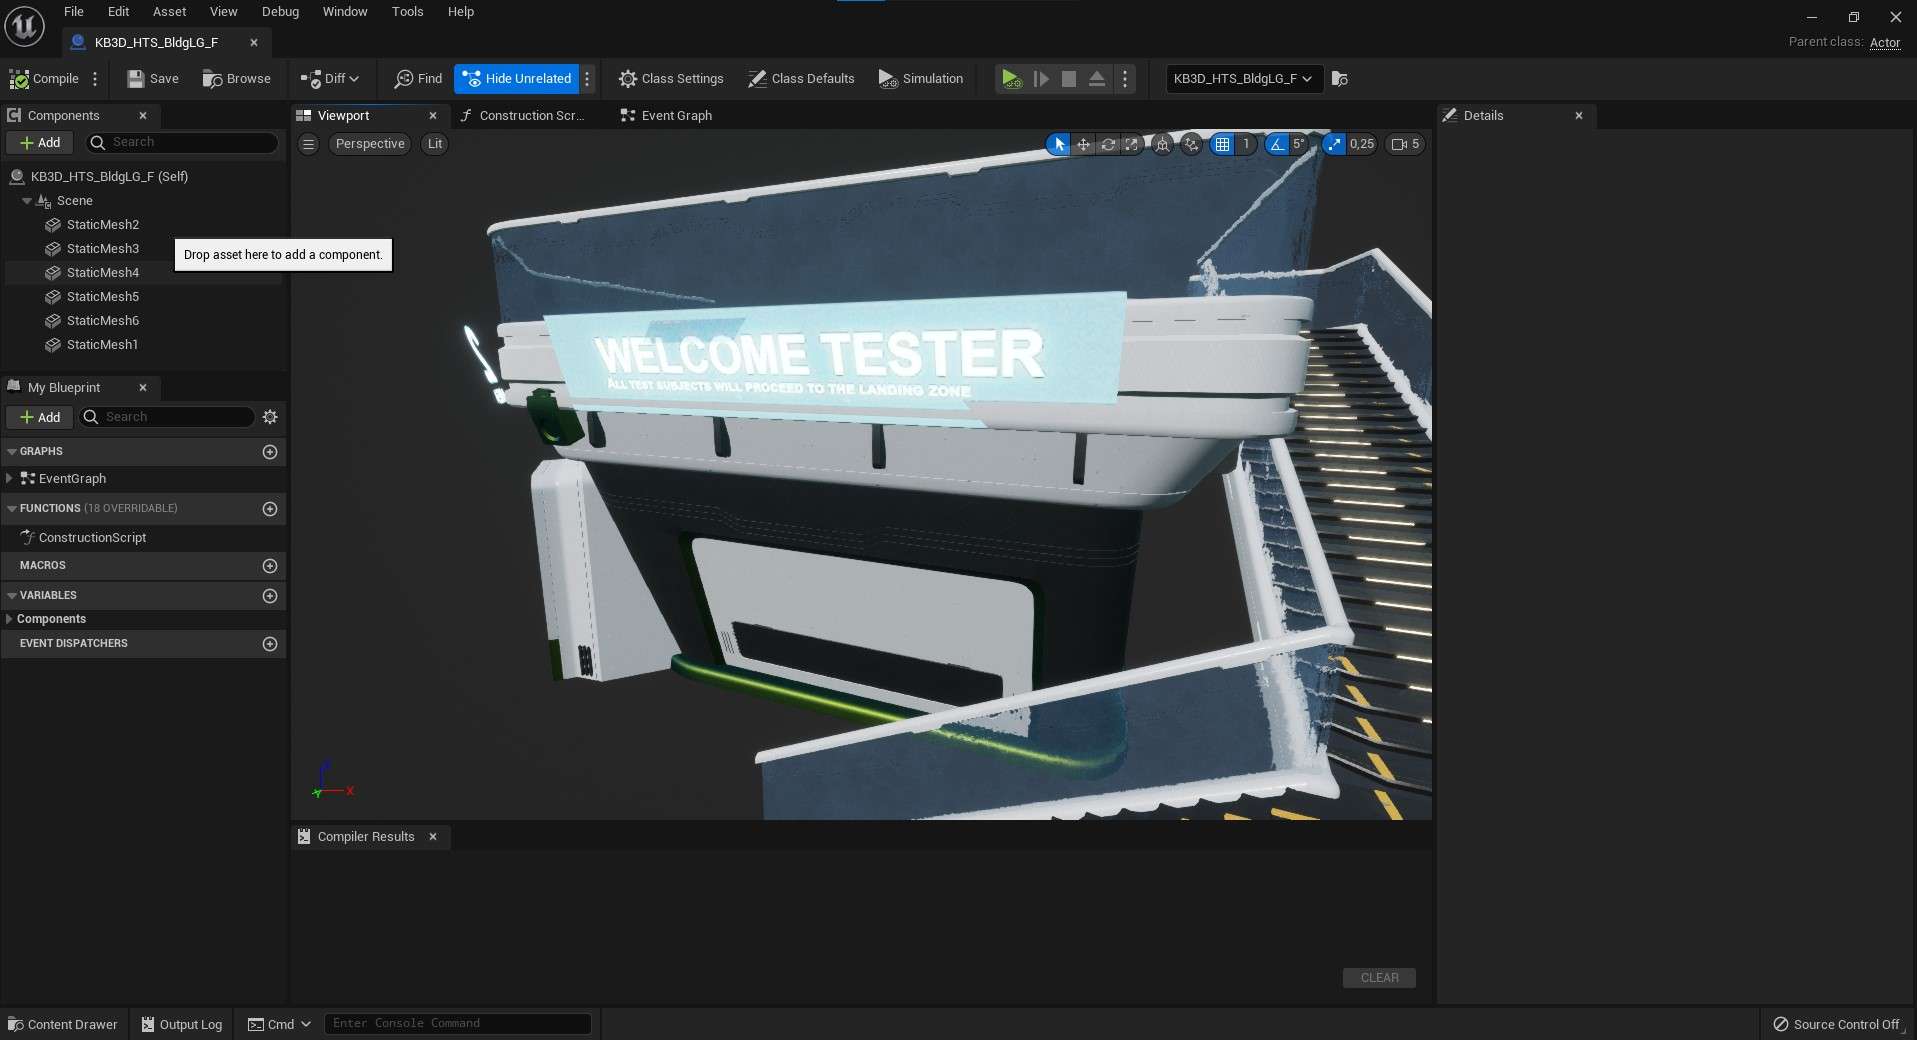Open Compile options three-dot menu
Viewport: 1917px width, 1040px height.
pyautogui.click(x=95, y=79)
